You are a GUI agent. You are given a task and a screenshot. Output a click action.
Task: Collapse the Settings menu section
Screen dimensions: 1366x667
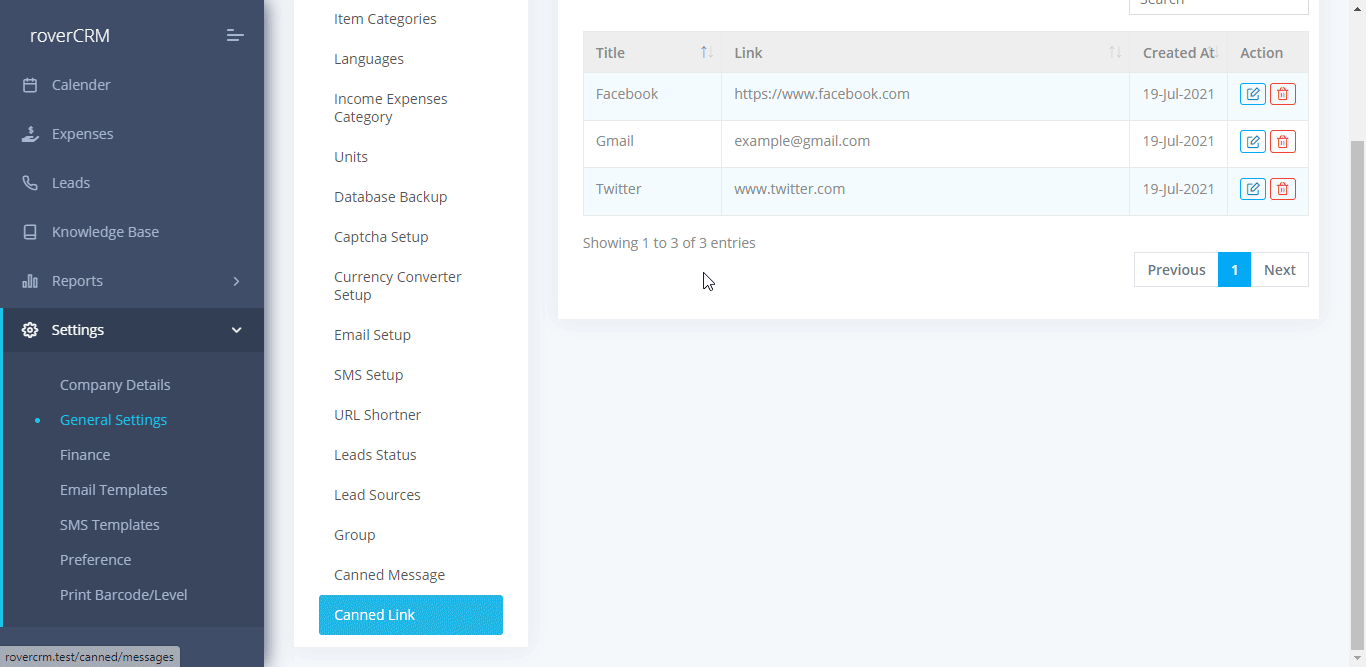236,330
